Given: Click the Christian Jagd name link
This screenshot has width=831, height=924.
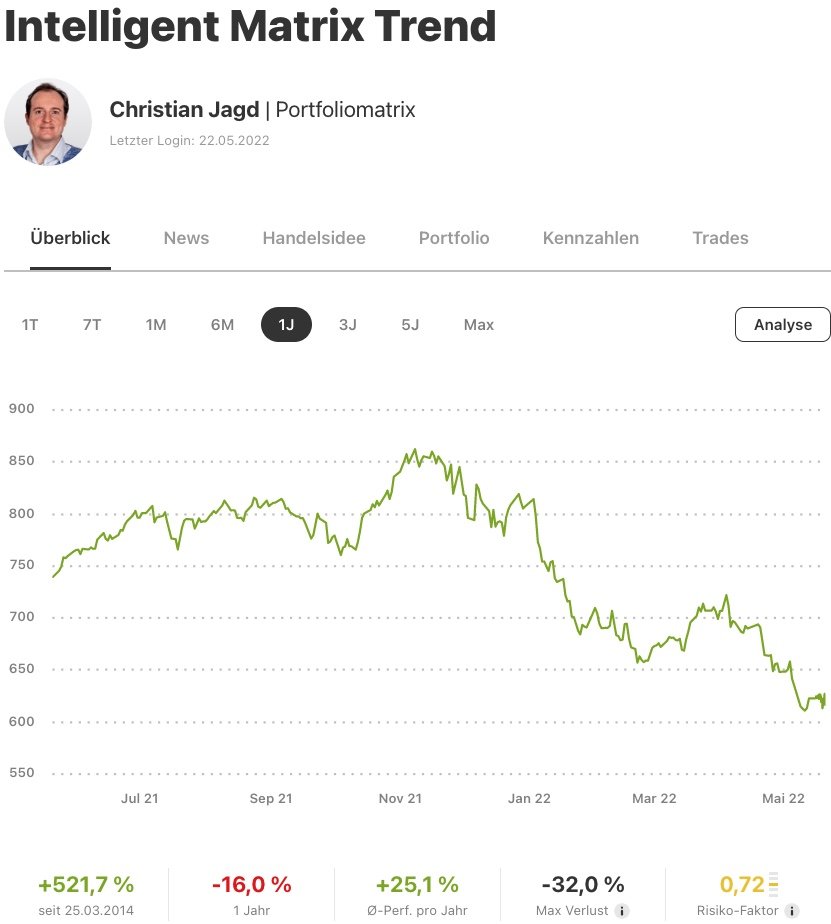Looking at the screenshot, I should (184, 109).
